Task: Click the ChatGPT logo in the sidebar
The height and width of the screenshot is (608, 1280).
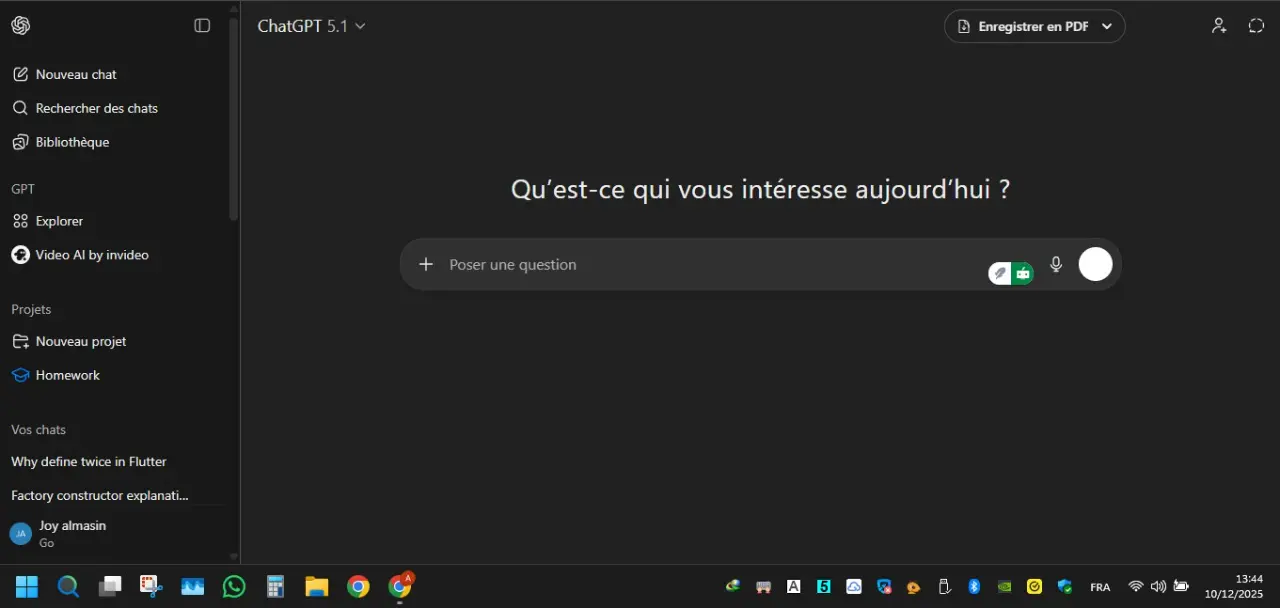Action: [x=20, y=26]
